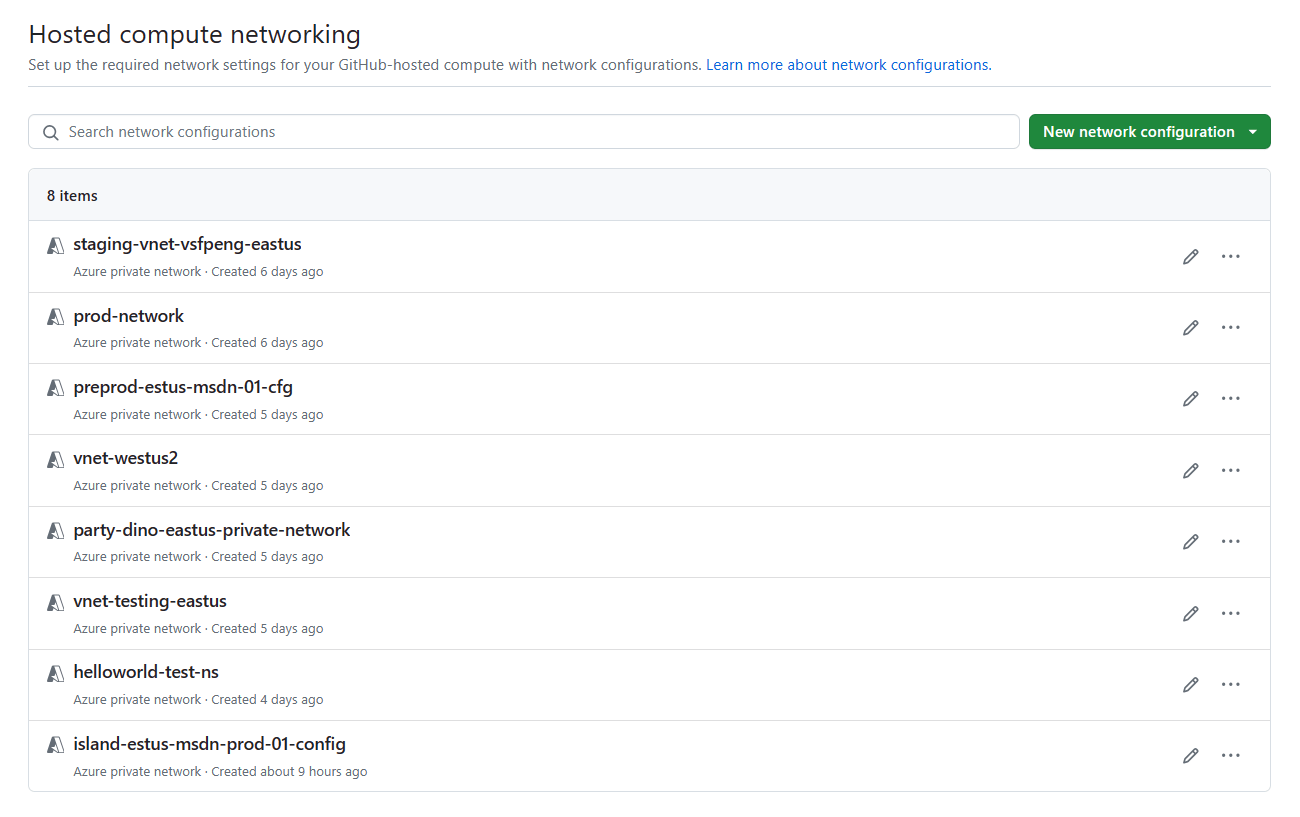1300x817 pixels.
Task: Edit helloworld-test-ns with its pencil icon
Action: (x=1190, y=685)
